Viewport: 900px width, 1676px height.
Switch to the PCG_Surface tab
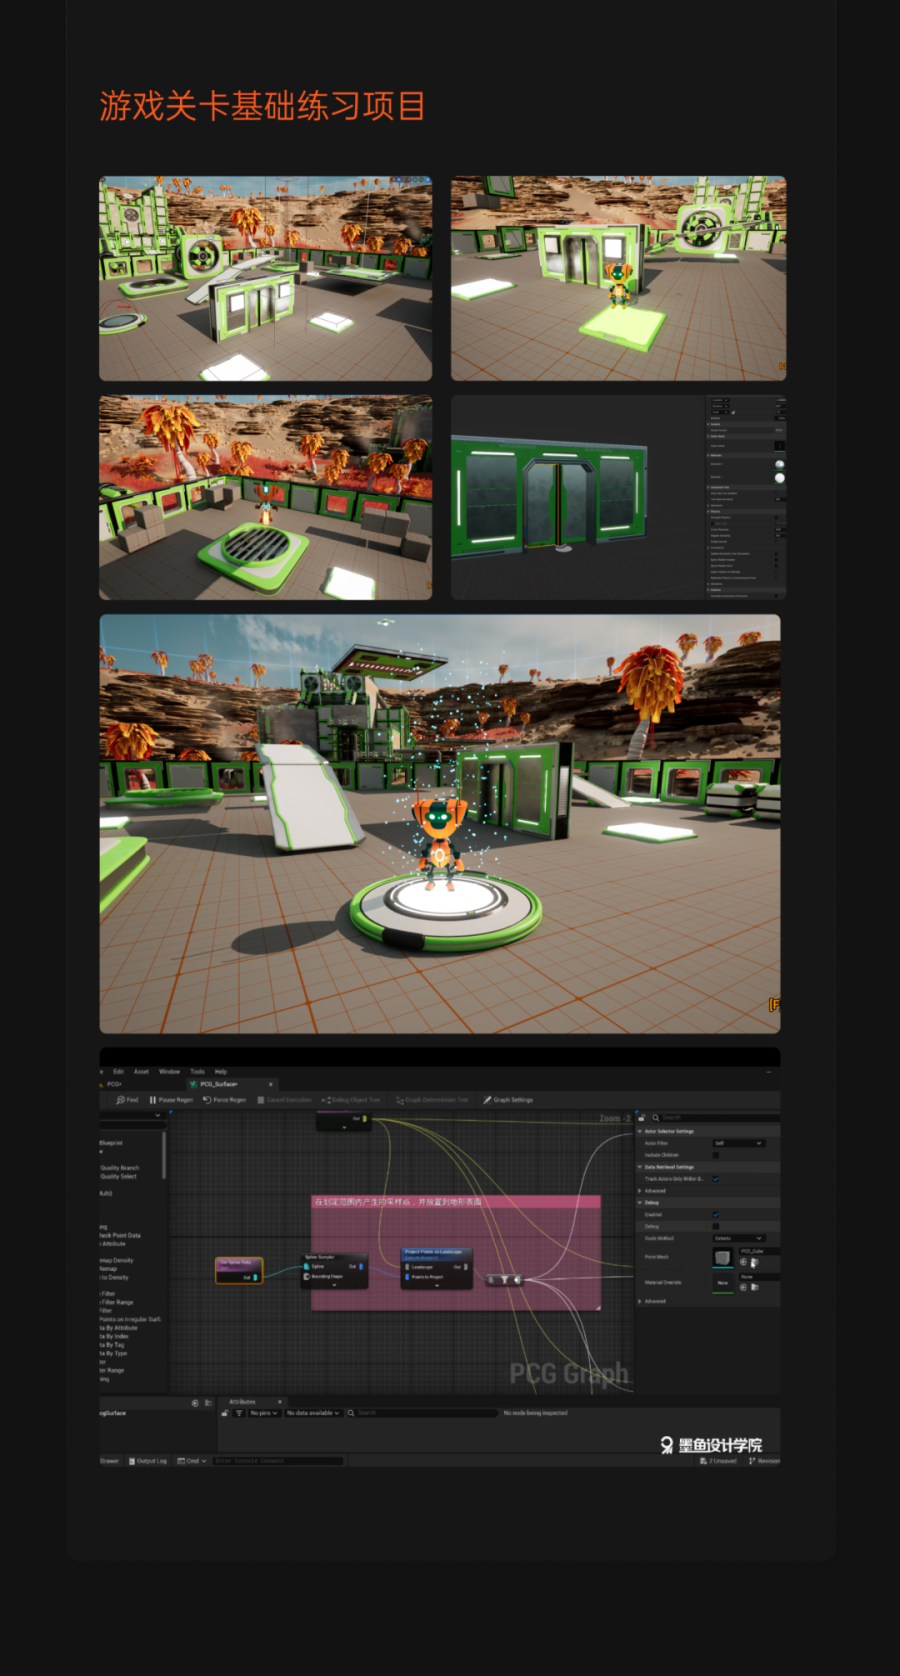(x=219, y=1084)
